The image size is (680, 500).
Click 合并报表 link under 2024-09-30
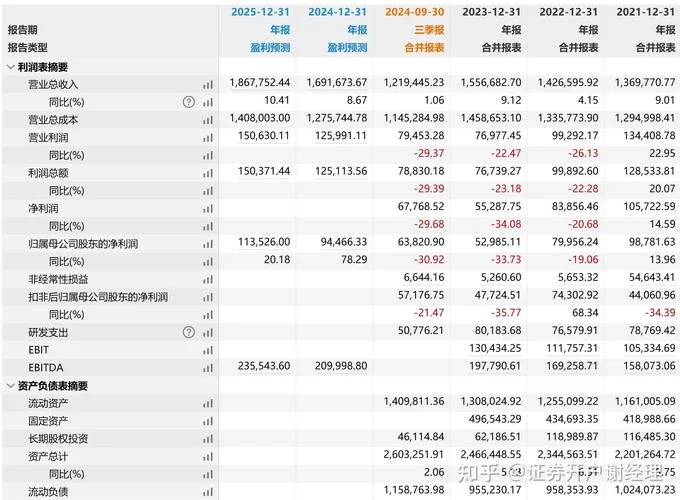point(425,48)
